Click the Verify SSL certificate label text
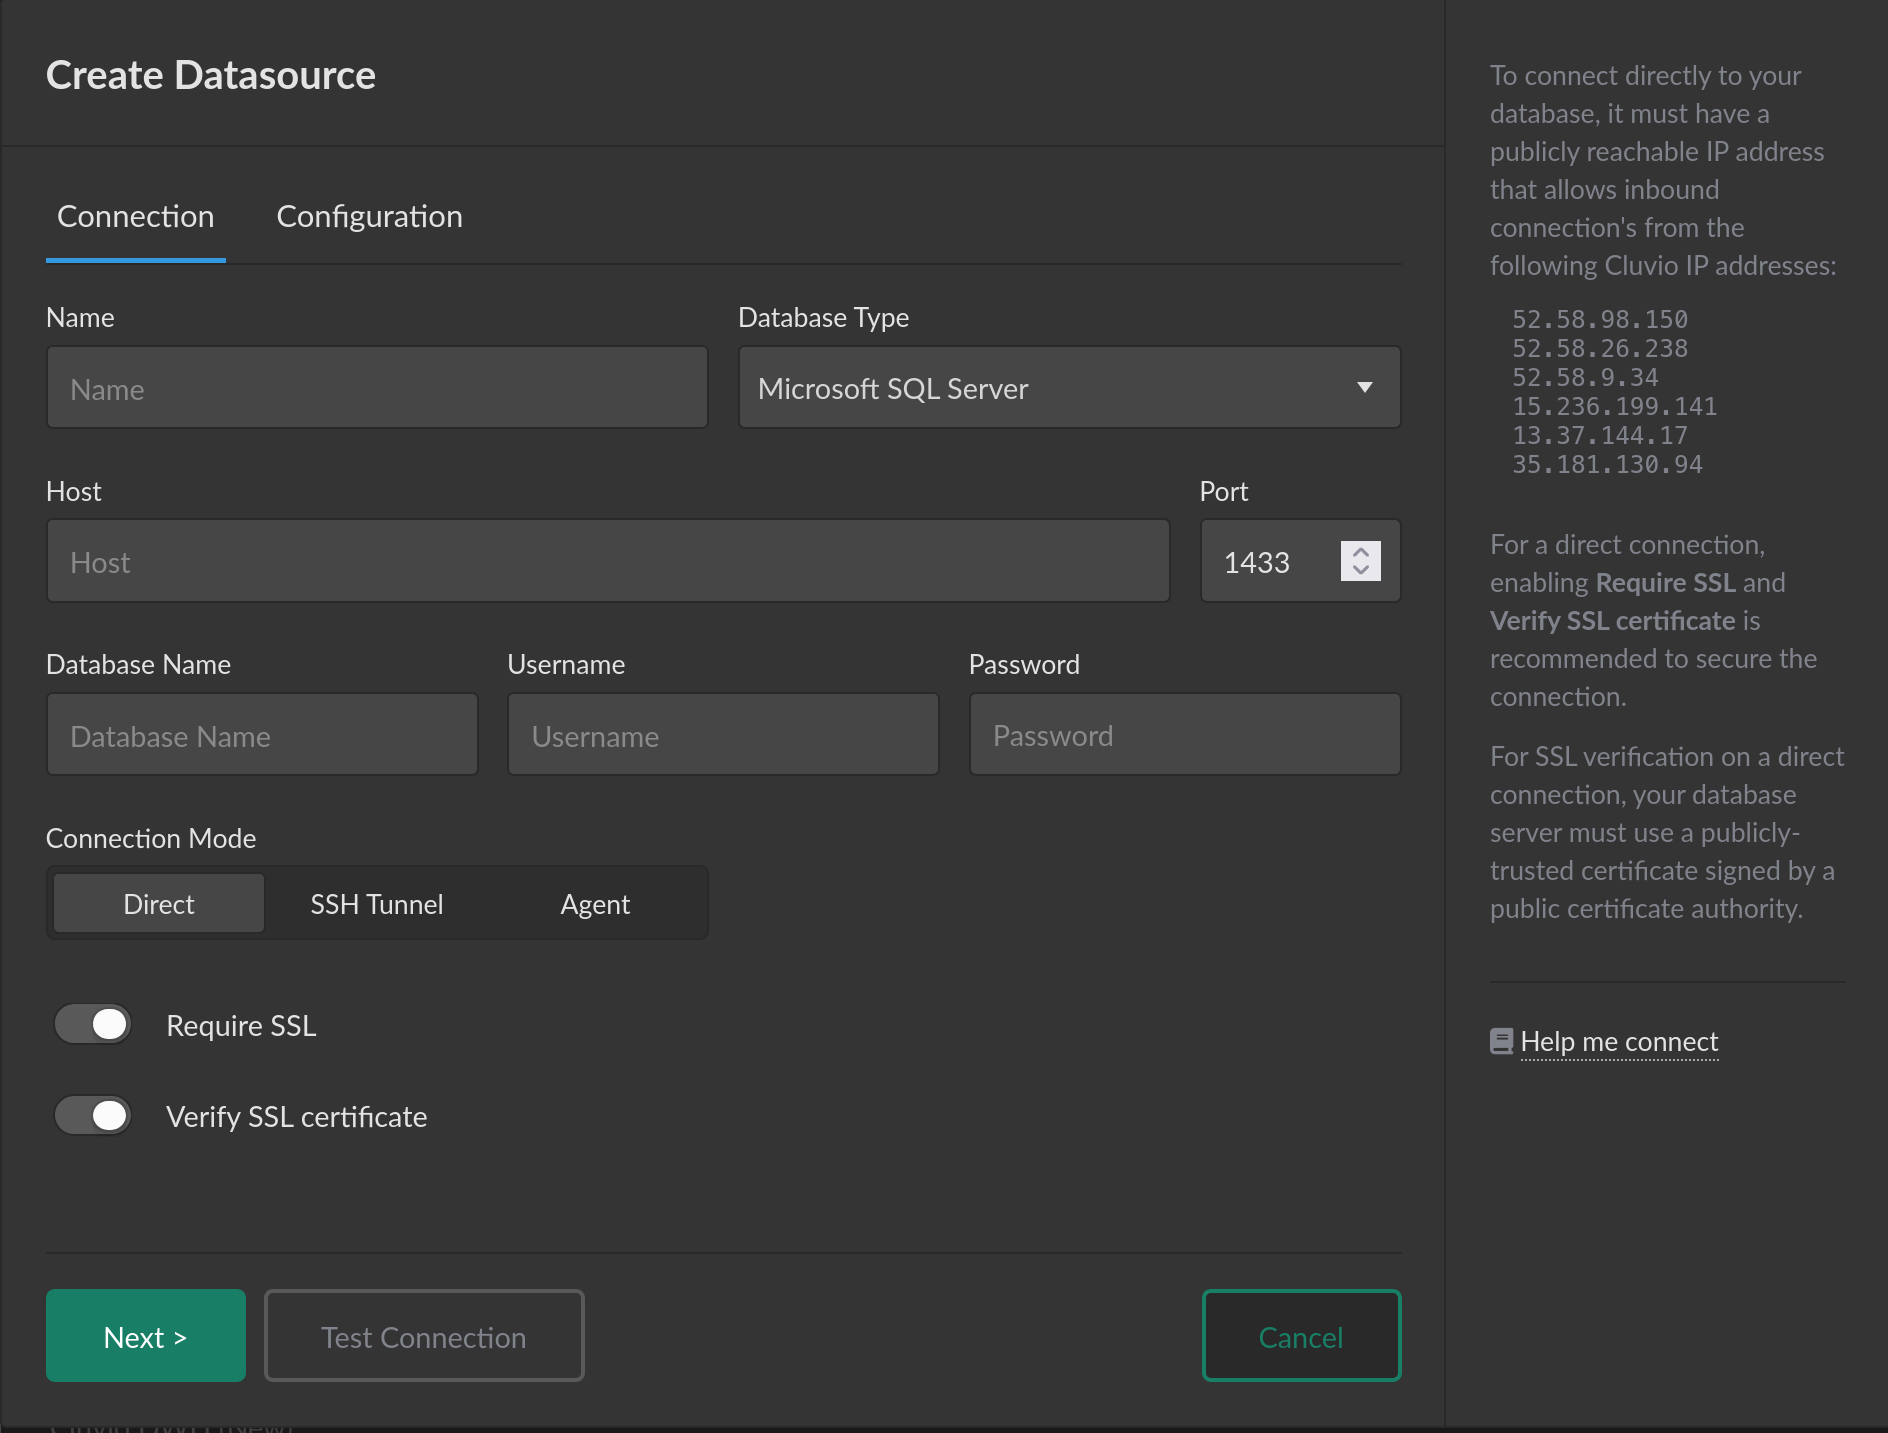This screenshot has width=1888, height=1433. coord(296,1117)
